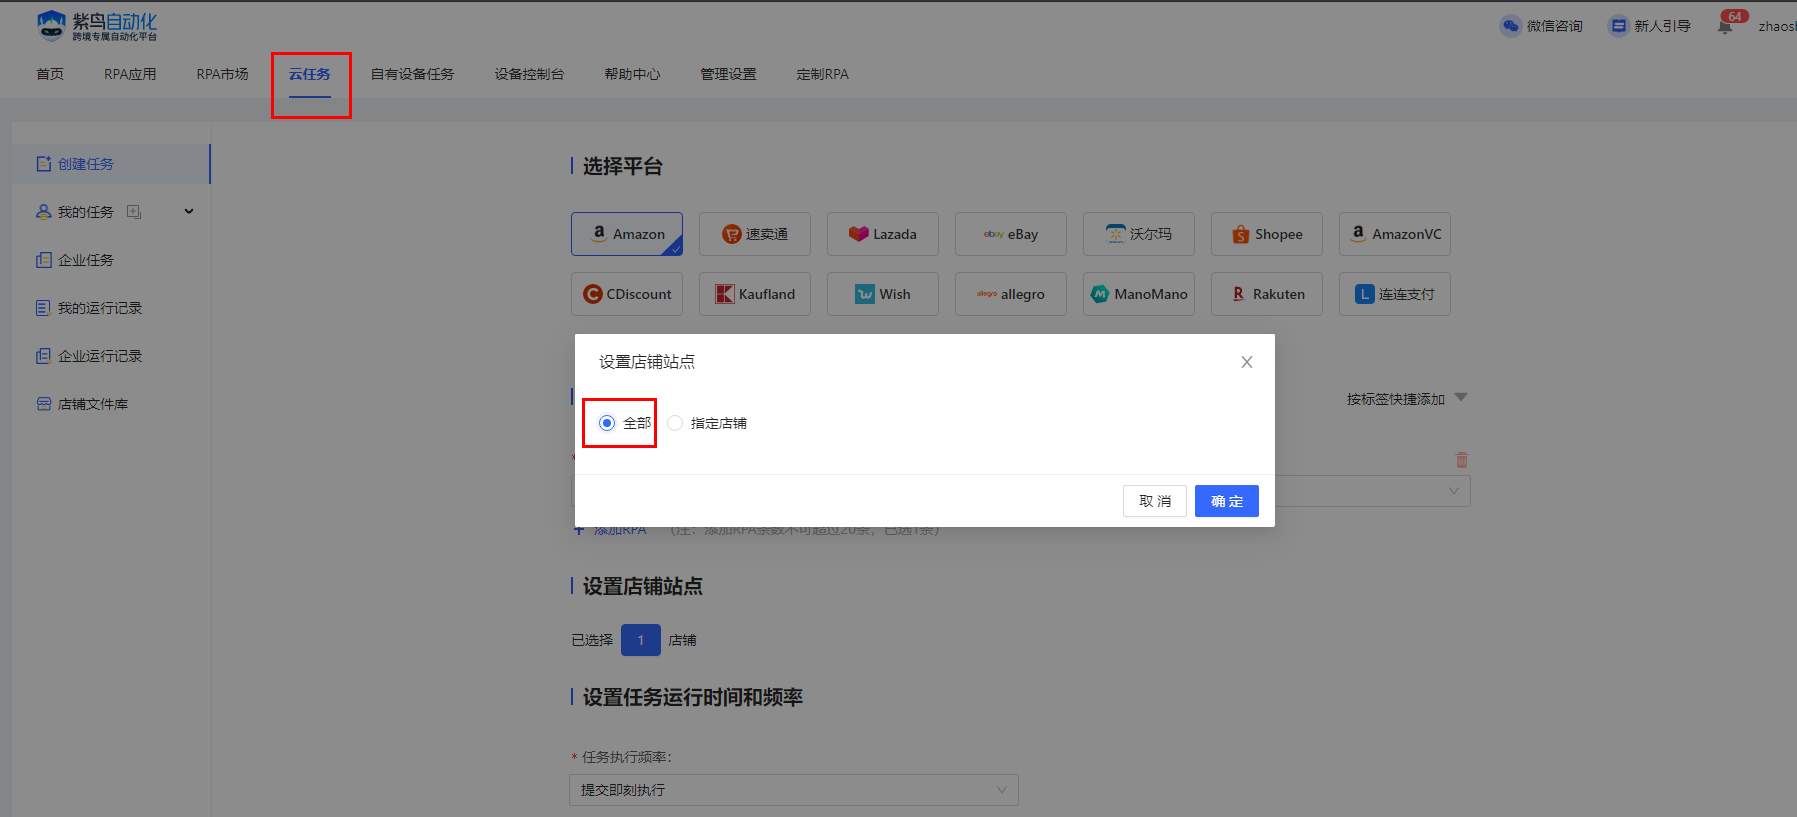Expand the 我的任务 chevron
1797x817 pixels.
coord(189,212)
